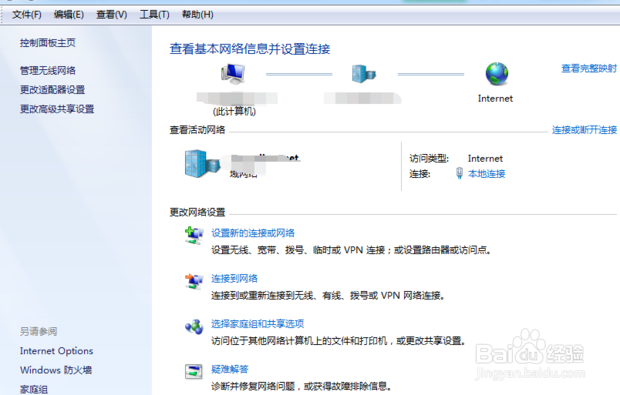The image size is (620, 395).
Task: Open the 查看(V) menu
Action: pyautogui.click(x=112, y=15)
